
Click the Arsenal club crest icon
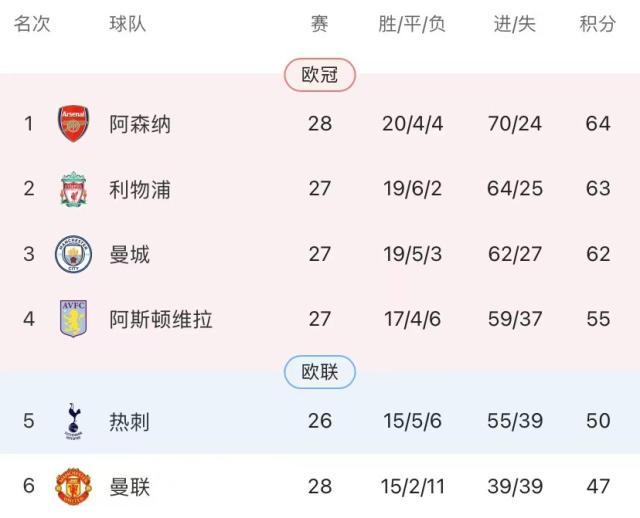point(73,124)
